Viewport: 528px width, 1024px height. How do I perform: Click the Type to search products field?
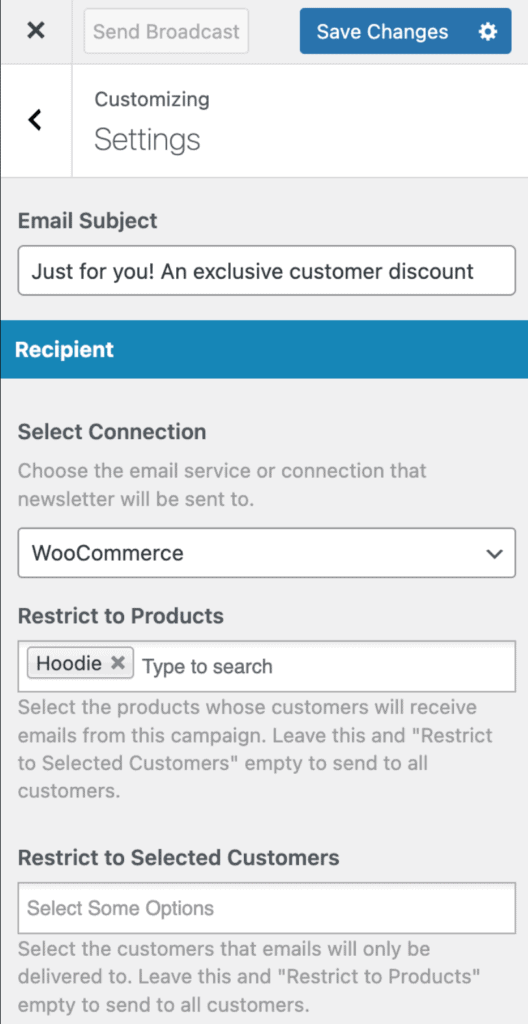point(326,666)
